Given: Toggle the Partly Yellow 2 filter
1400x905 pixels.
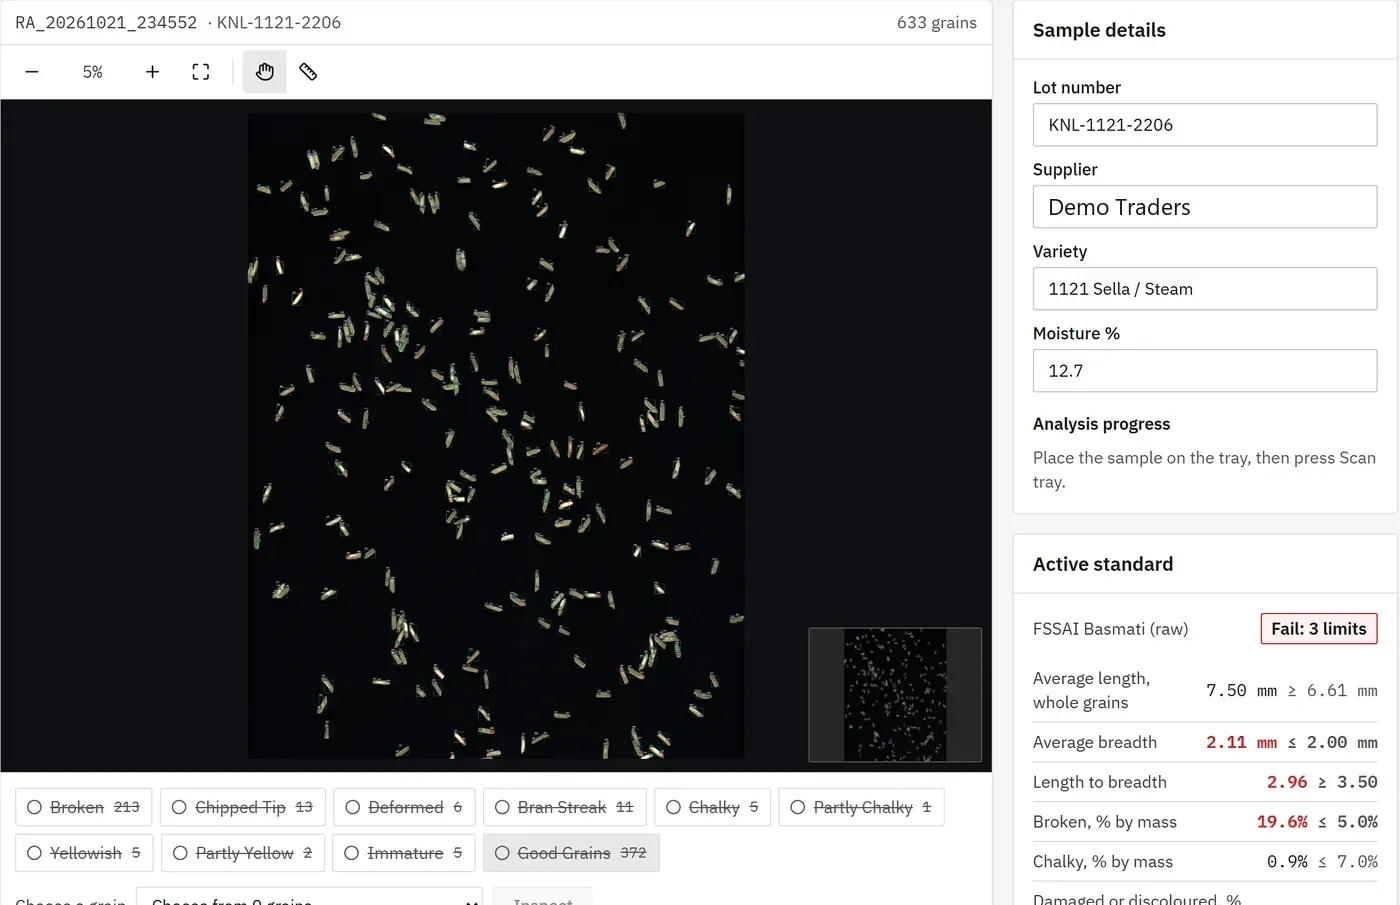Looking at the screenshot, I should point(243,853).
